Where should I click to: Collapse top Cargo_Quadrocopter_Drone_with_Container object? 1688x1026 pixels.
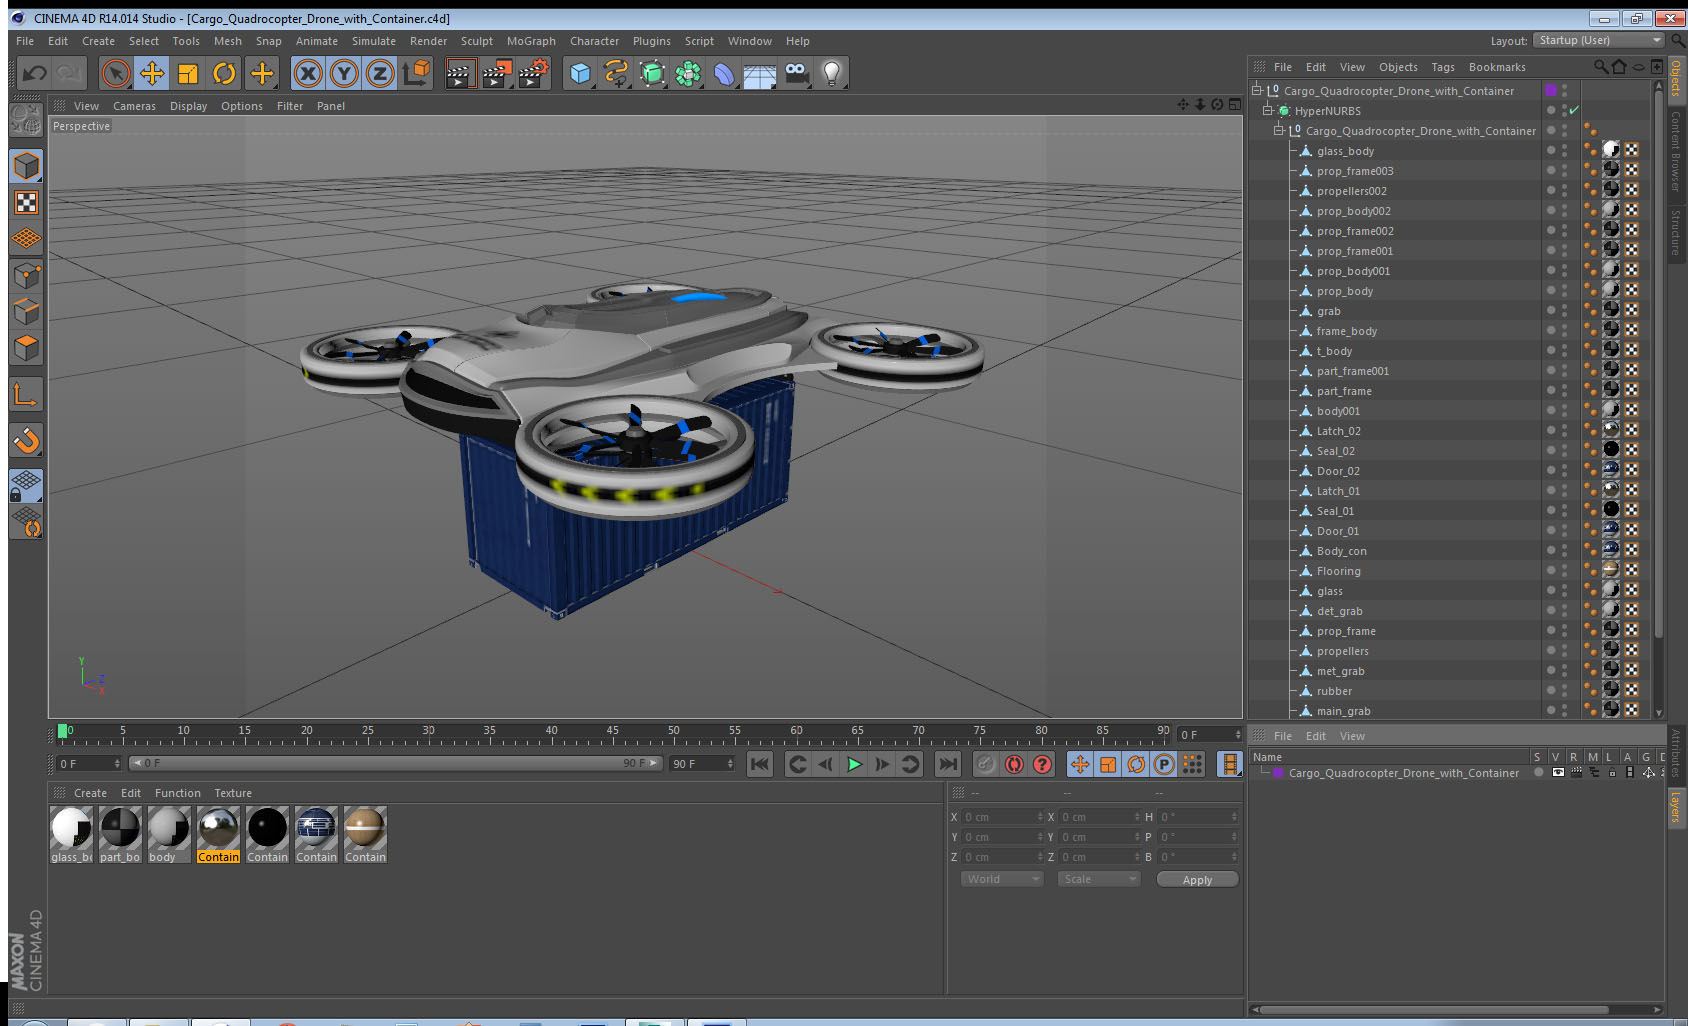[x=1256, y=90]
